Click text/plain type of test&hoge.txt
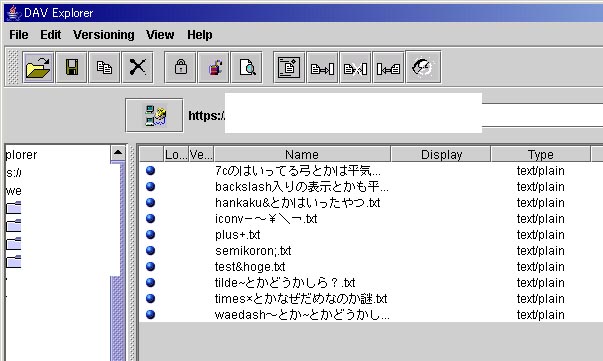 [540, 266]
